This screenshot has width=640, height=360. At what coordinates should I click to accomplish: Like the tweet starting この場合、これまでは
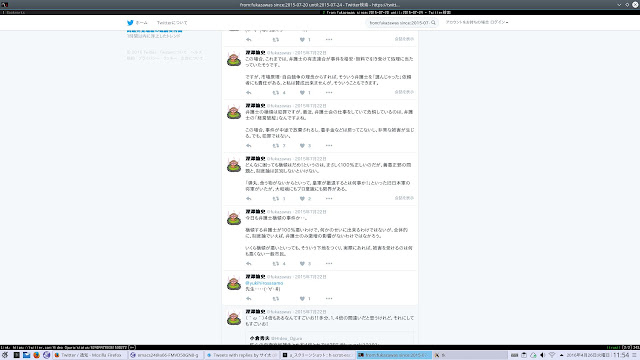click(302, 93)
